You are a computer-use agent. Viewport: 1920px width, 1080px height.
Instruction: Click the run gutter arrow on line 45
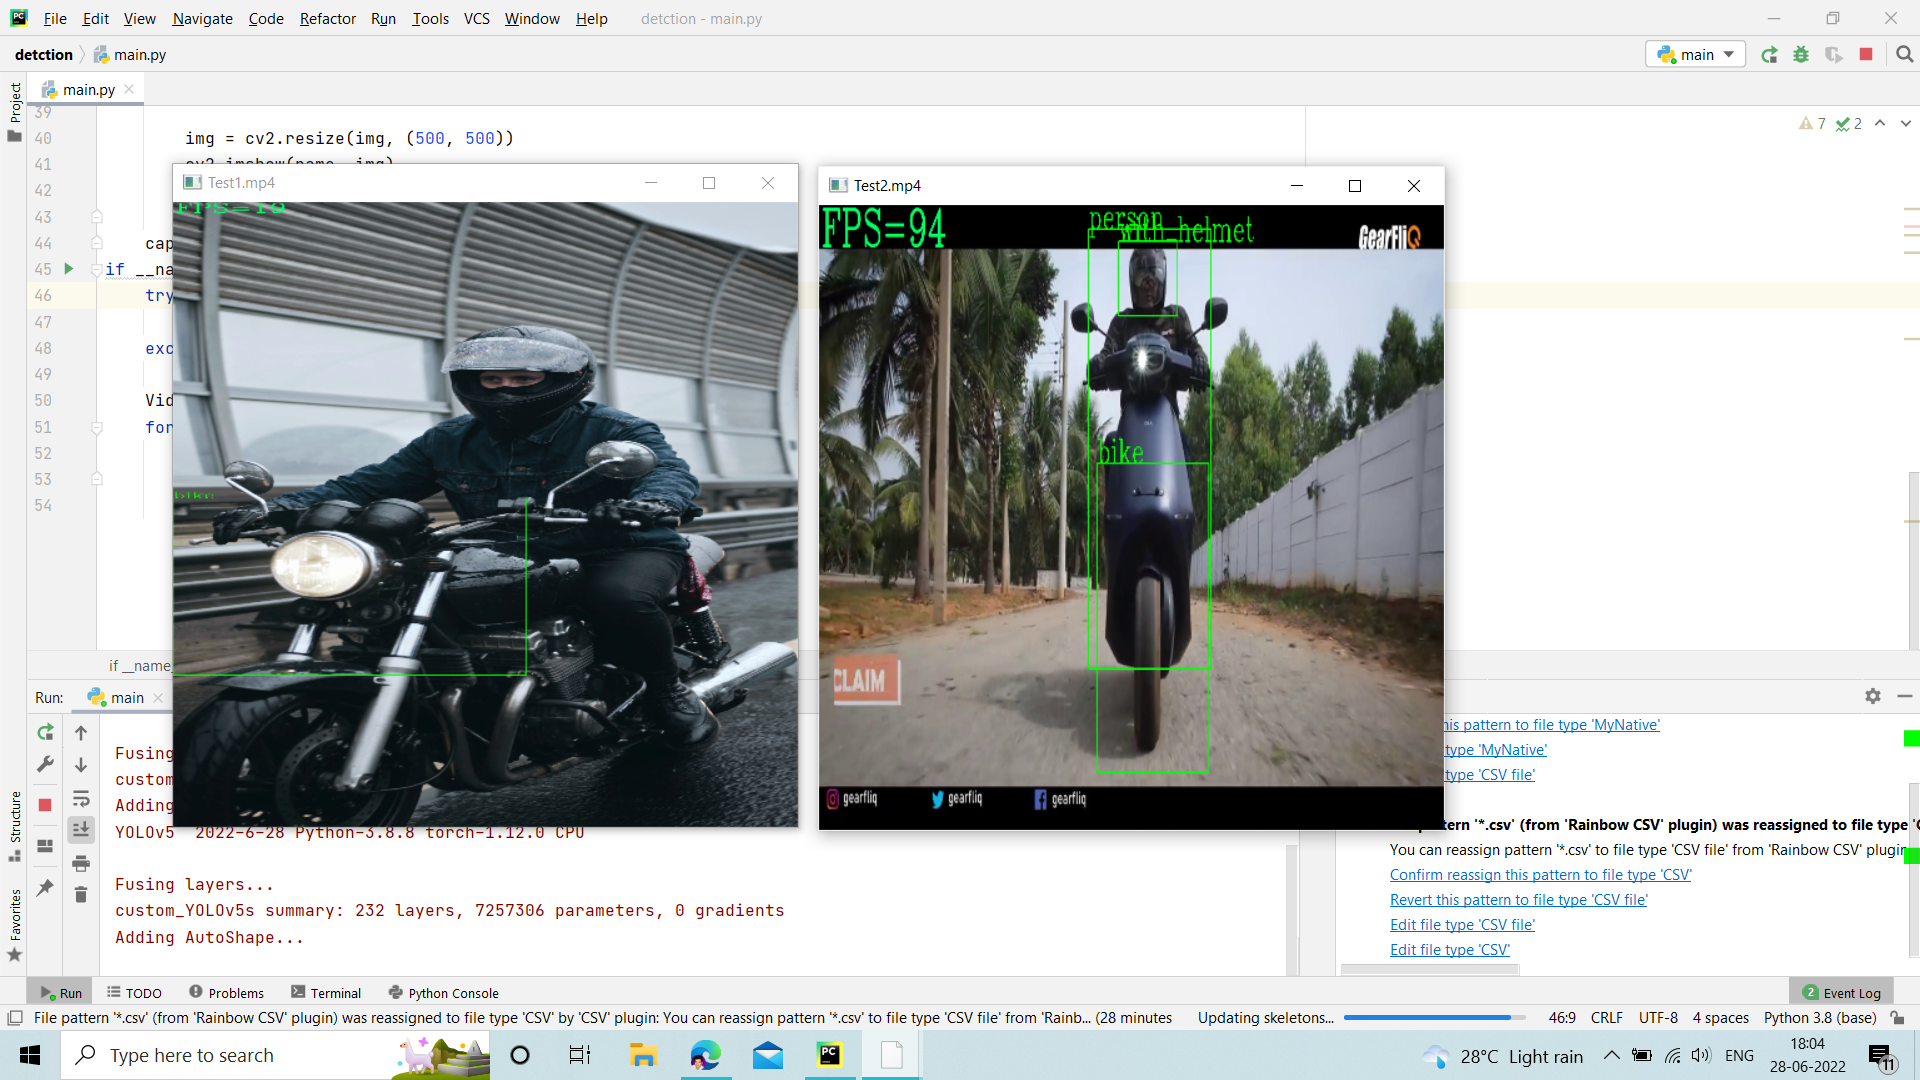(x=69, y=269)
